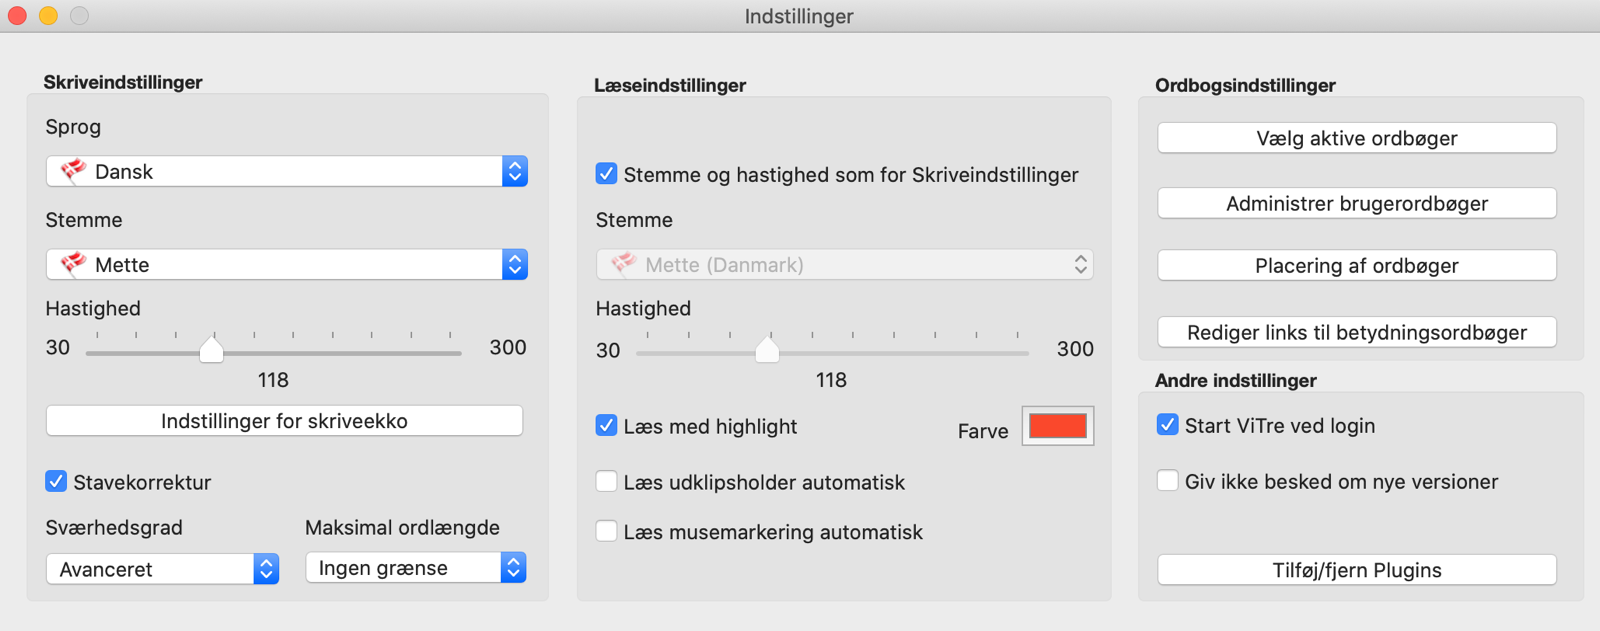Click the Hastighed slider handle under Skriveindstillinger
The width and height of the screenshot is (1600, 631).
click(212, 350)
